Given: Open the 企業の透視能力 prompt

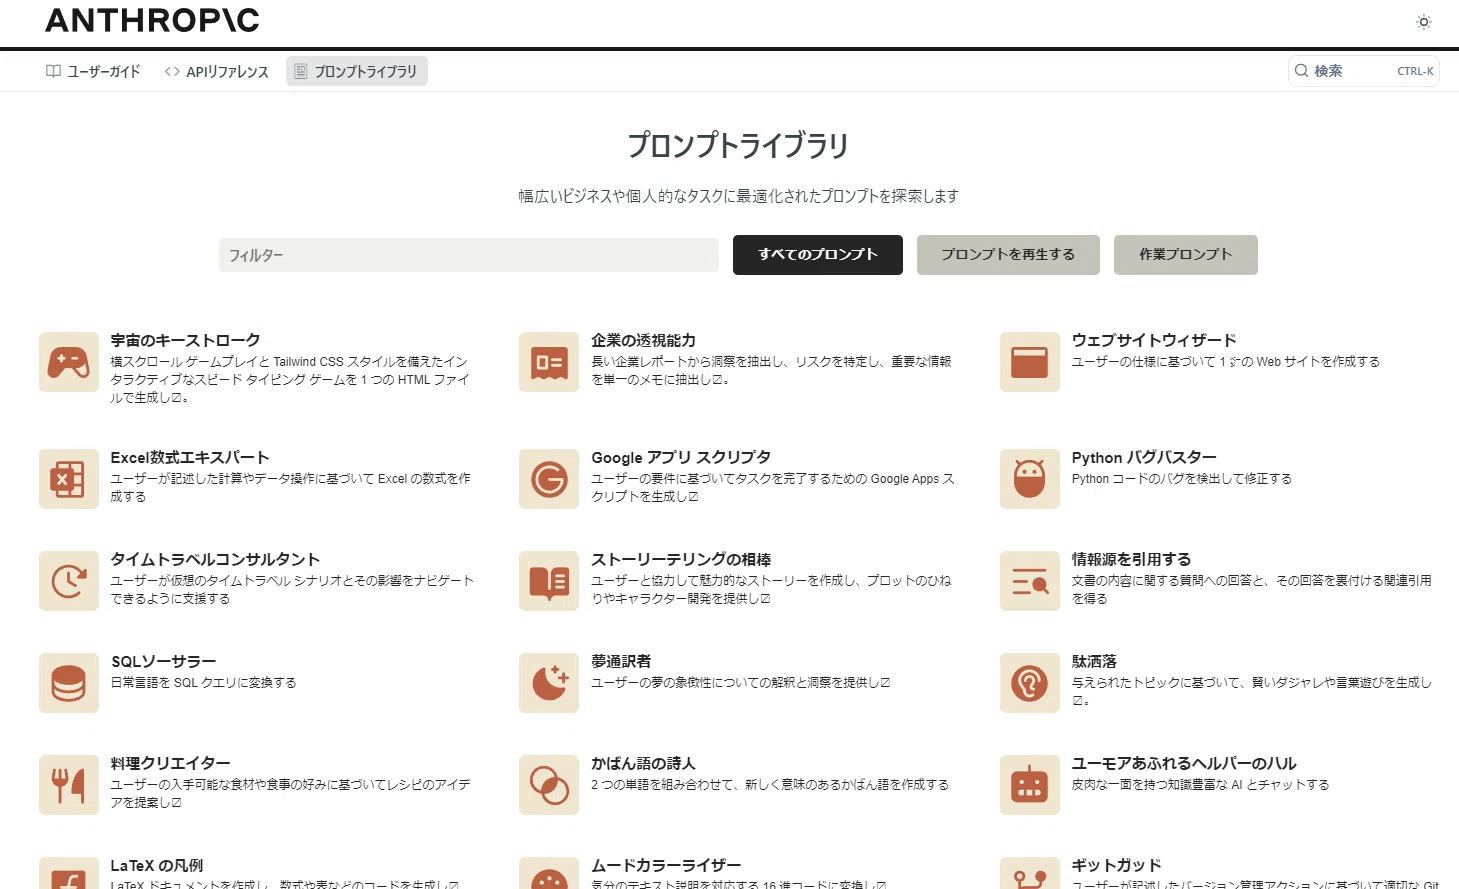Looking at the screenshot, I should (643, 341).
